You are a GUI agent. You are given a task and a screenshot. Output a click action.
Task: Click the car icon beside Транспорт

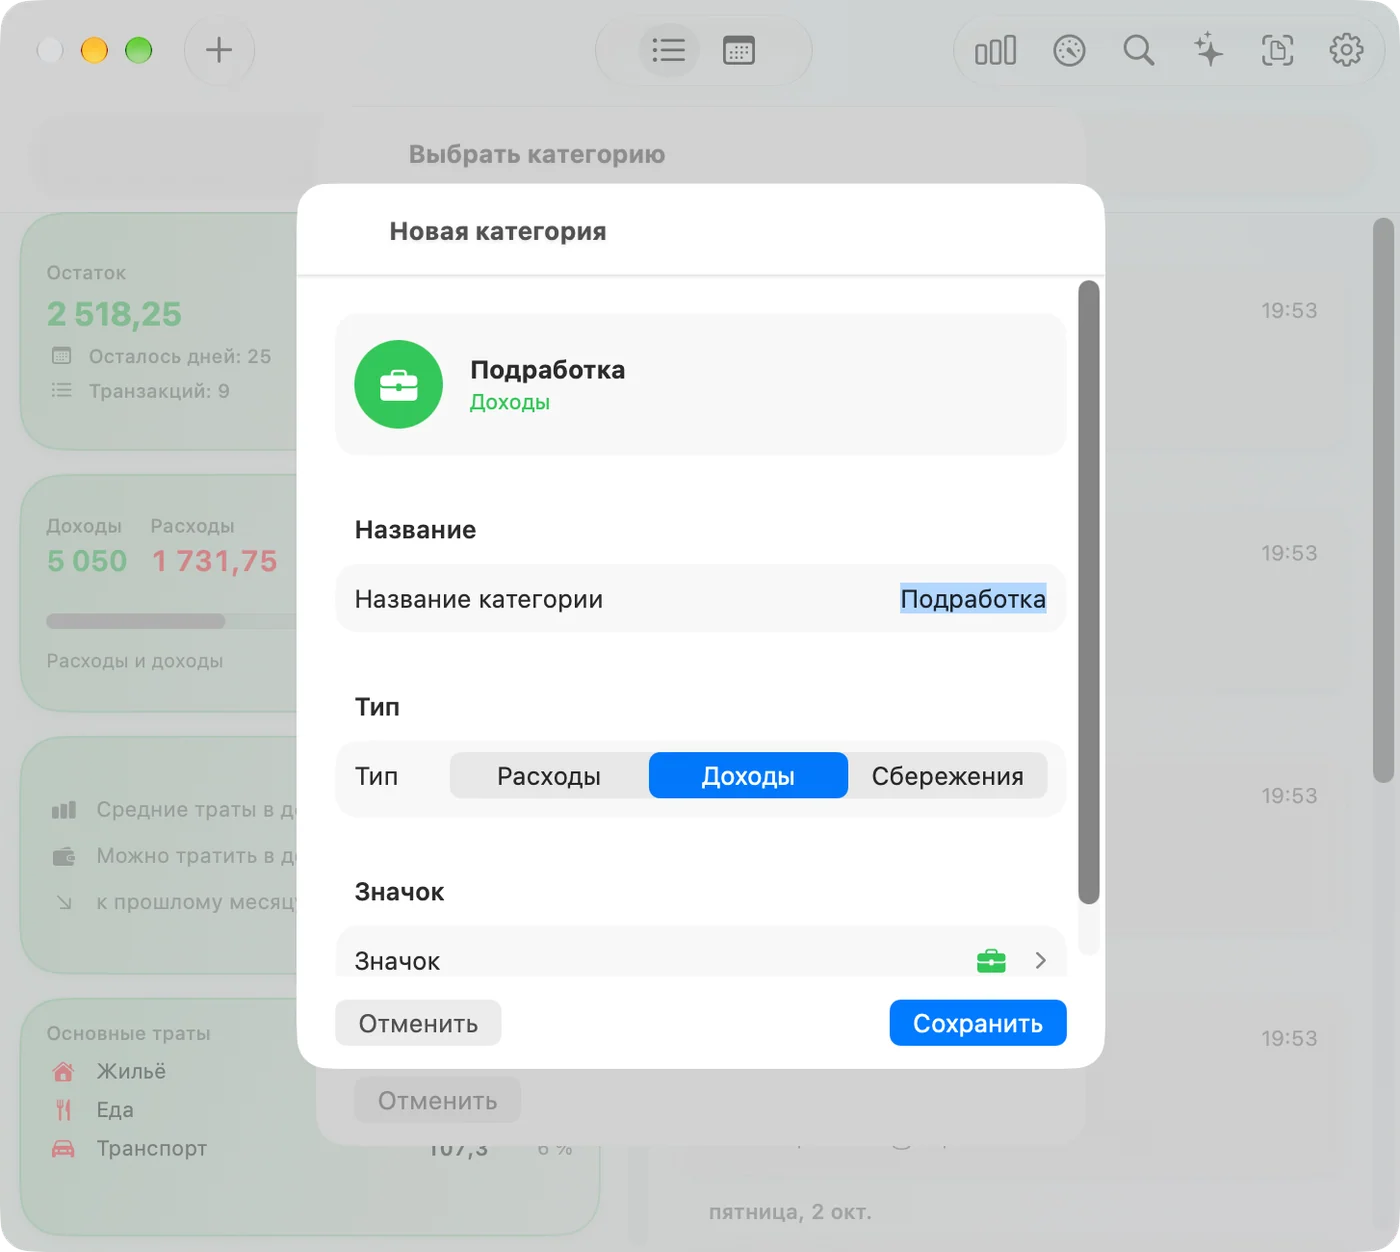[x=63, y=1148]
